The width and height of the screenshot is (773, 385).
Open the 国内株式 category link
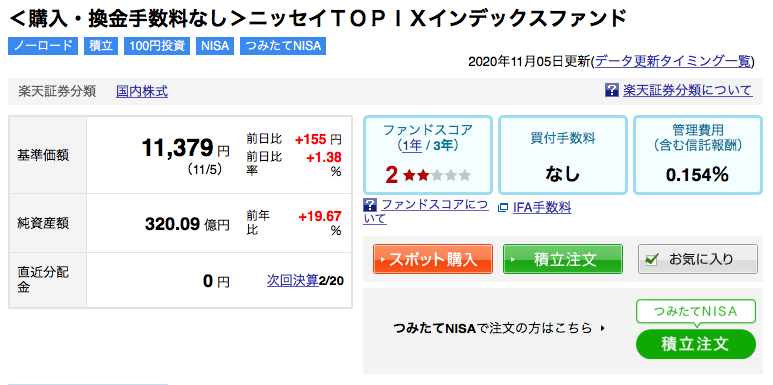(x=142, y=91)
